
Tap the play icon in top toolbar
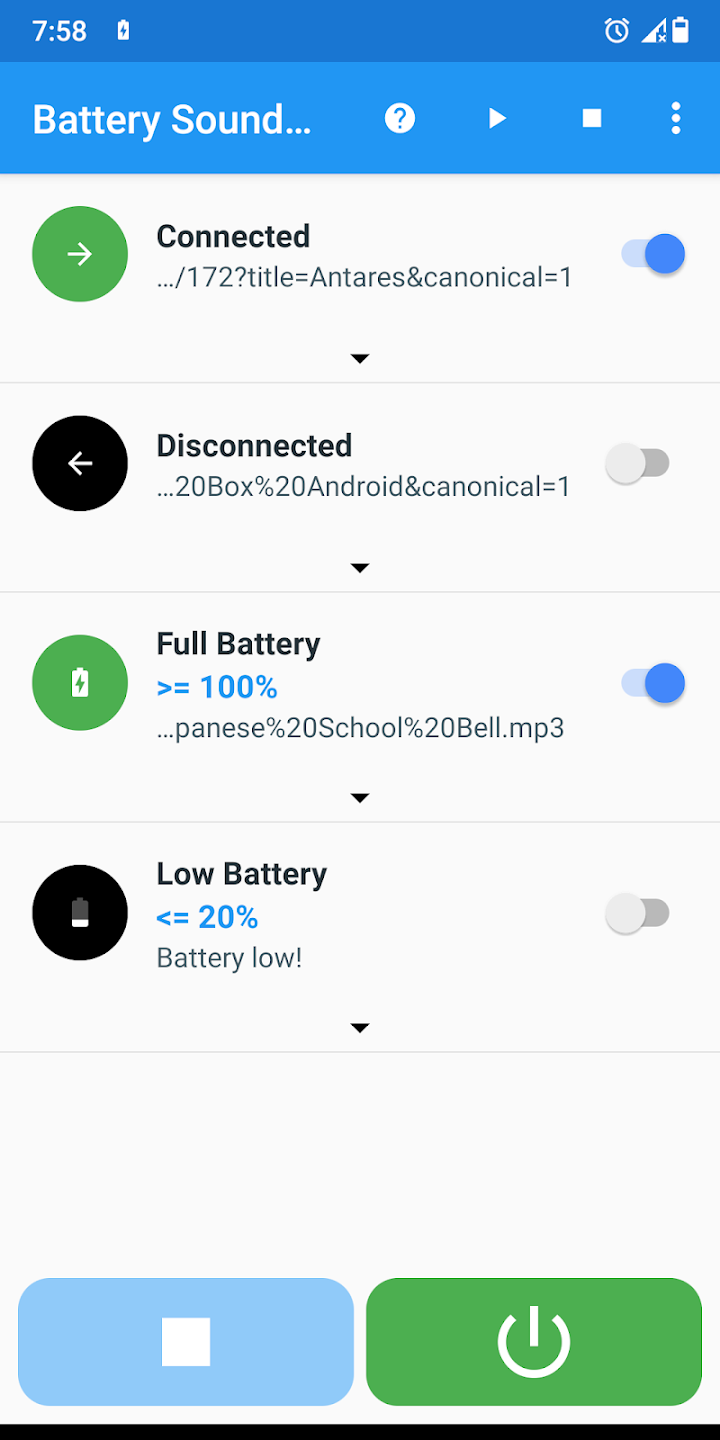[x=497, y=119]
